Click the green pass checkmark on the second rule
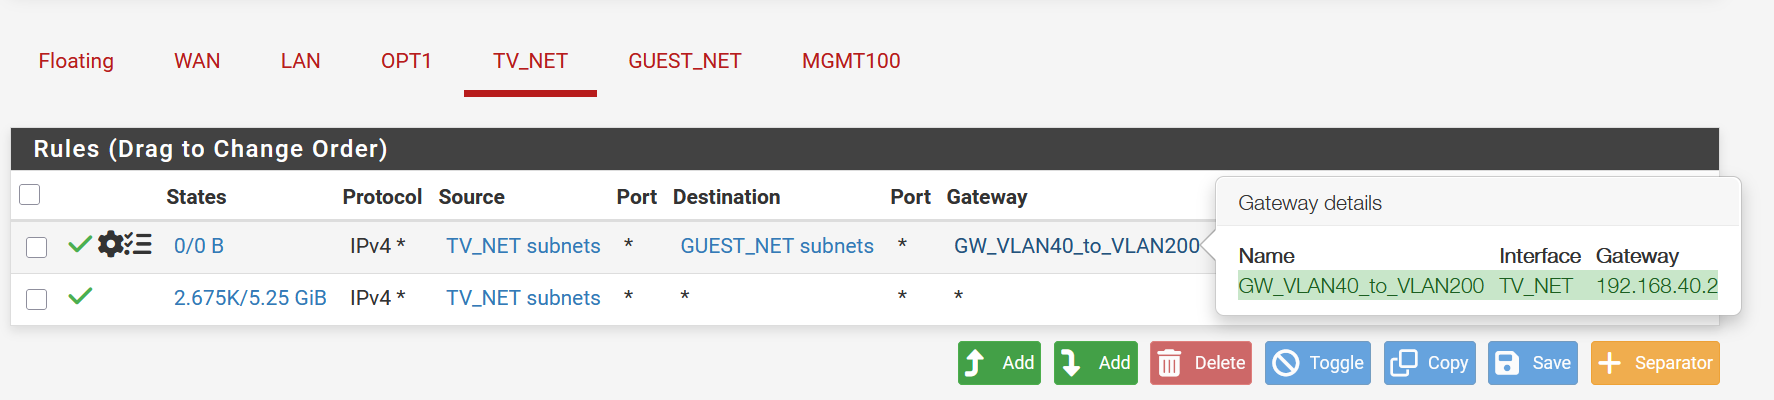This screenshot has width=1774, height=400. pos(80,296)
